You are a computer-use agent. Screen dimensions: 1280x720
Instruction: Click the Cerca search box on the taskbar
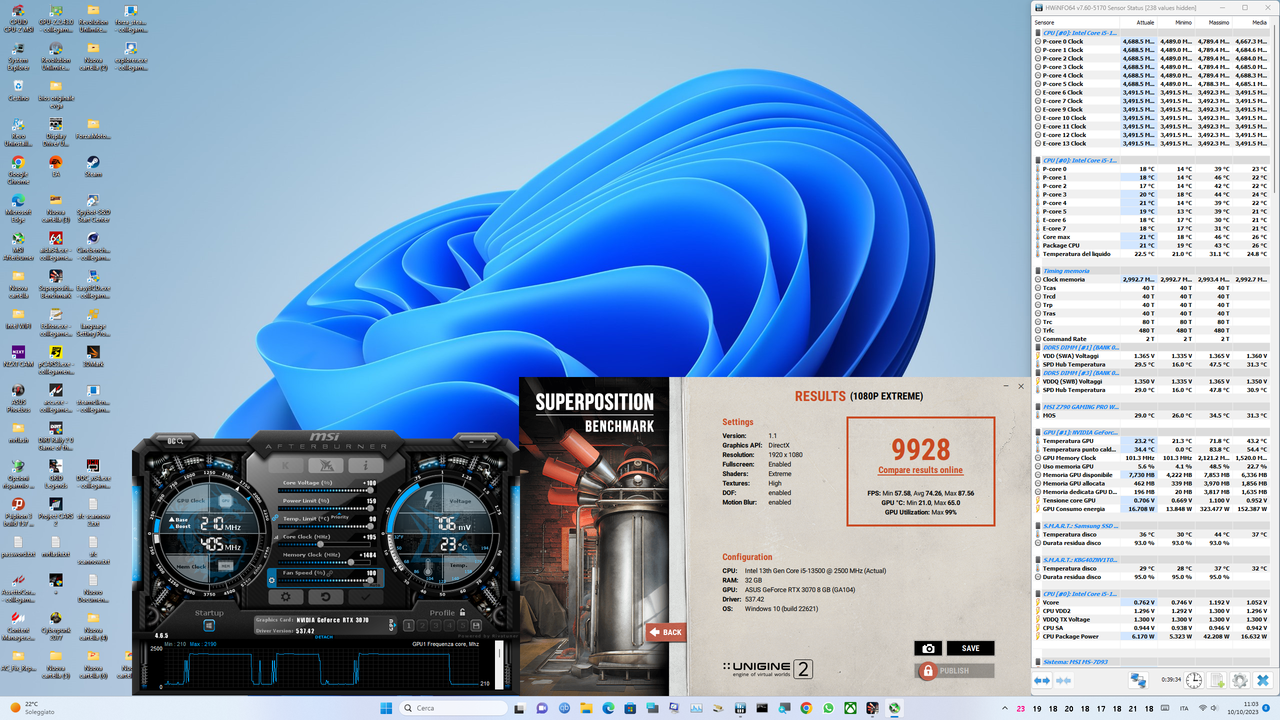[455, 707]
